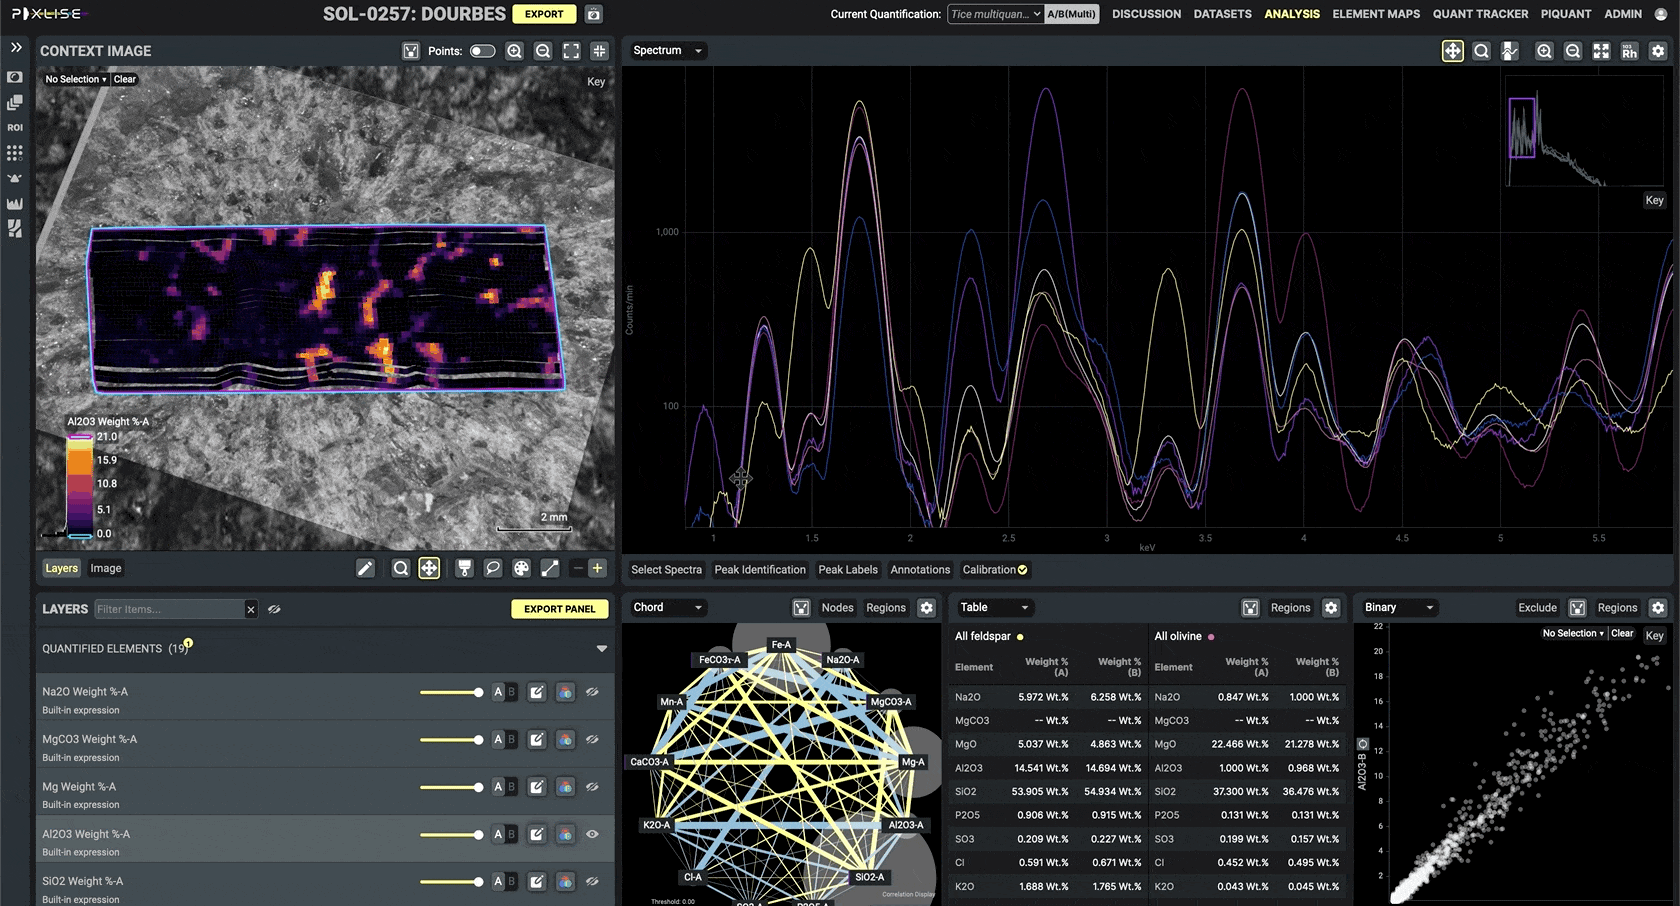Show the SiO2 Weight %-A layer

coord(592,882)
